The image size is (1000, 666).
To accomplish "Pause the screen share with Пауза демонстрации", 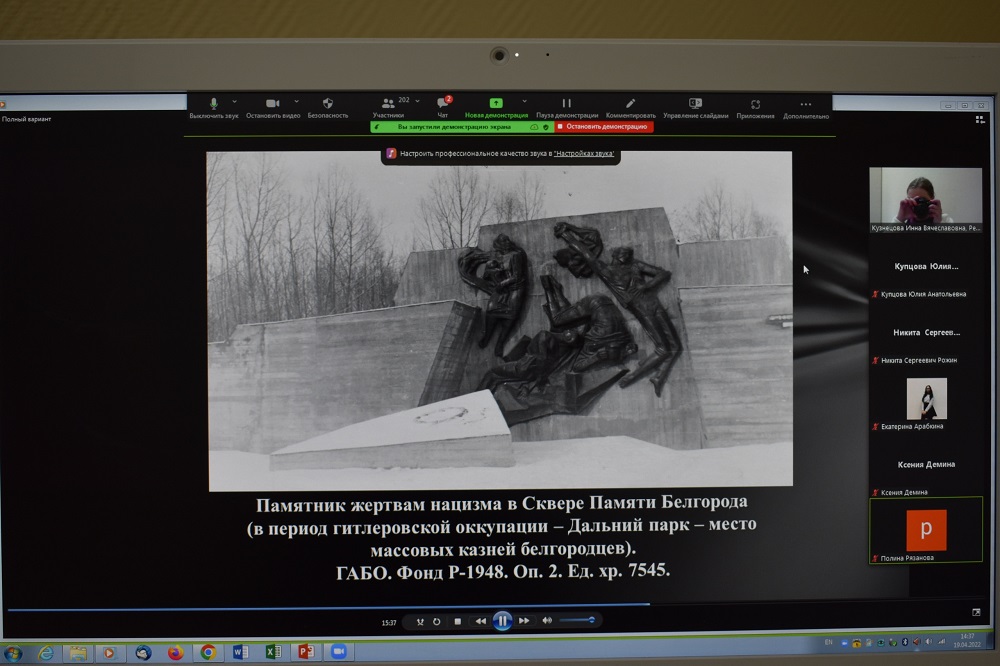I will coord(566,104).
